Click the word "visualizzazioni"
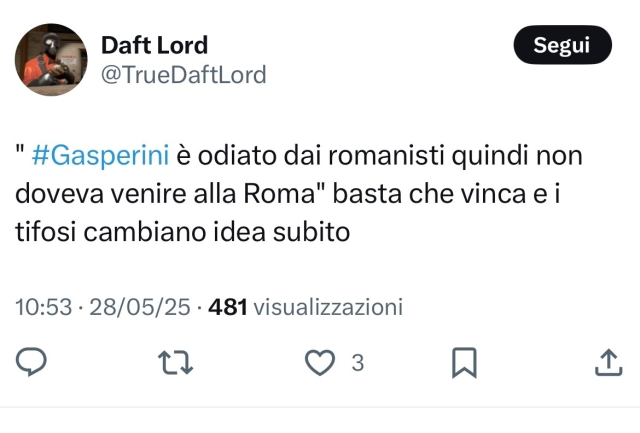The height and width of the screenshot is (433, 640). click(328, 307)
